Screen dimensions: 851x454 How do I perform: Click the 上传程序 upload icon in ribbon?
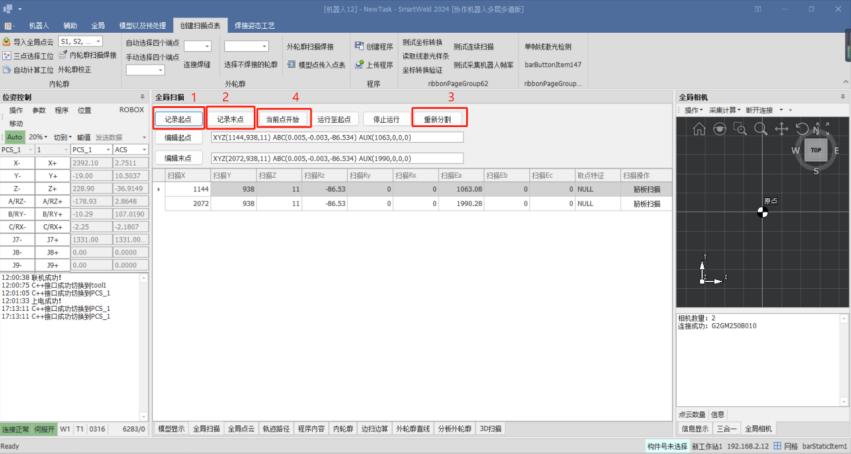(x=359, y=63)
